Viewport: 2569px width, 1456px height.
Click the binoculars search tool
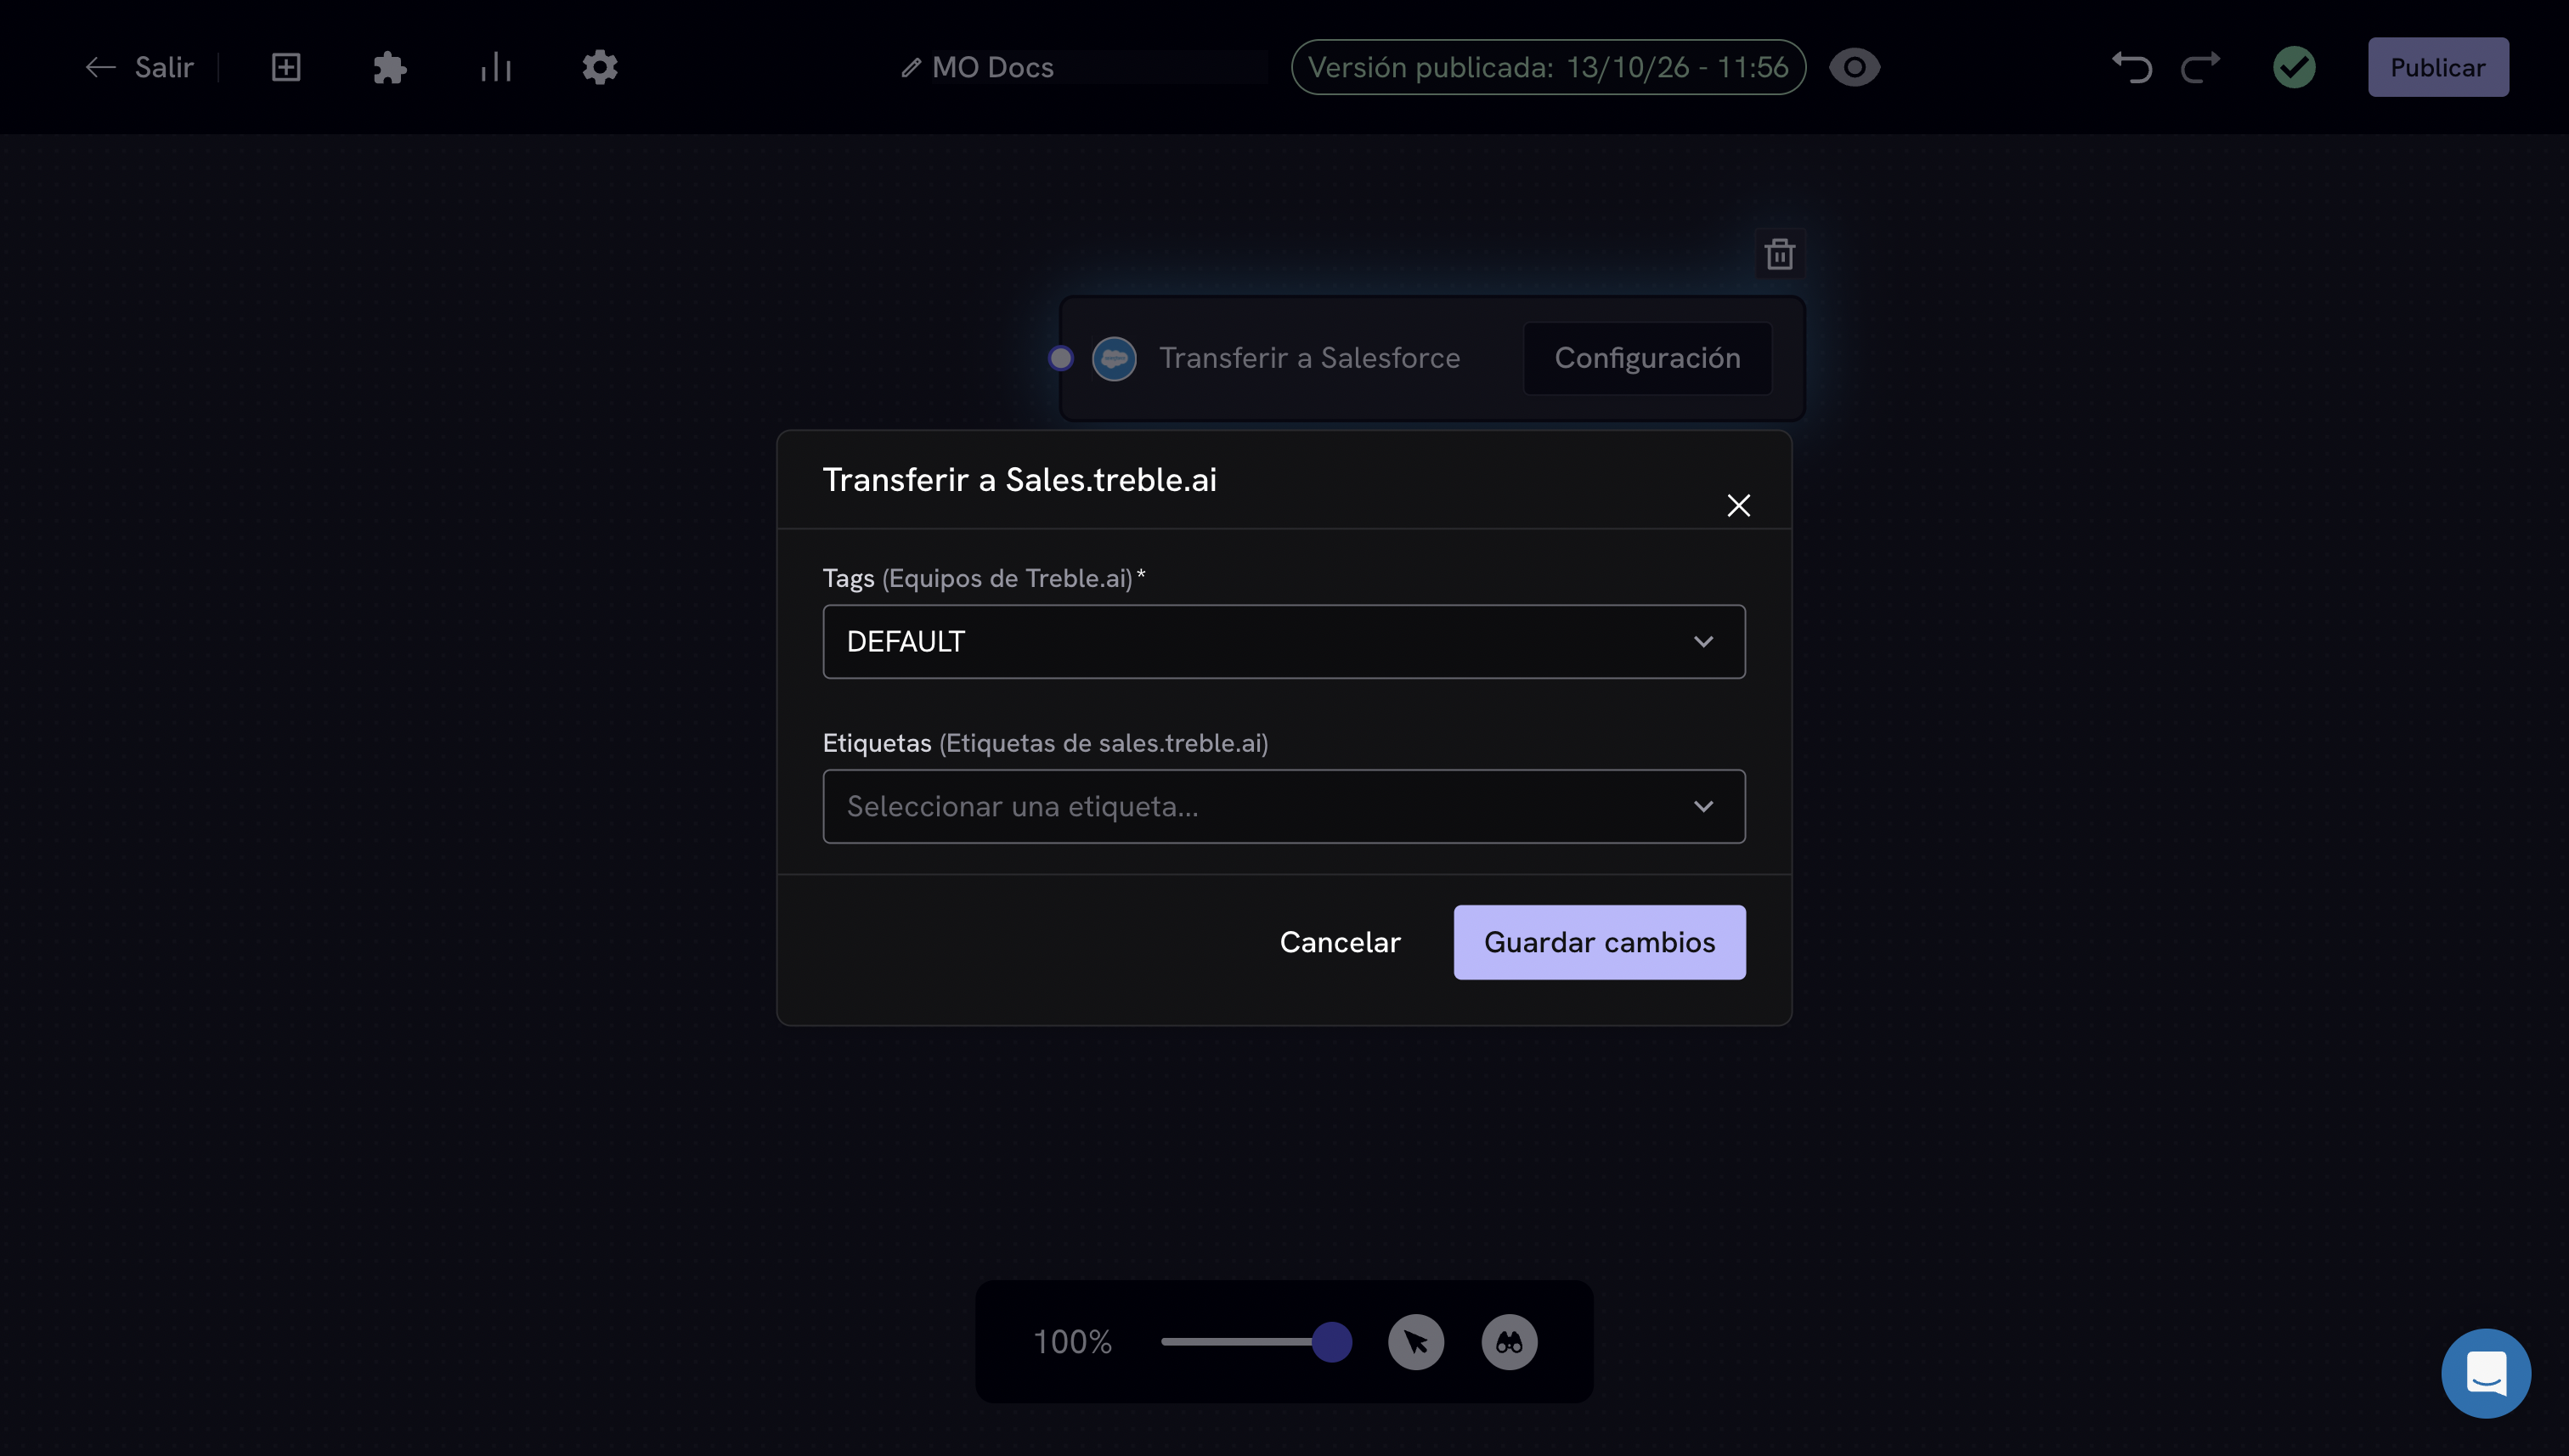click(1509, 1342)
